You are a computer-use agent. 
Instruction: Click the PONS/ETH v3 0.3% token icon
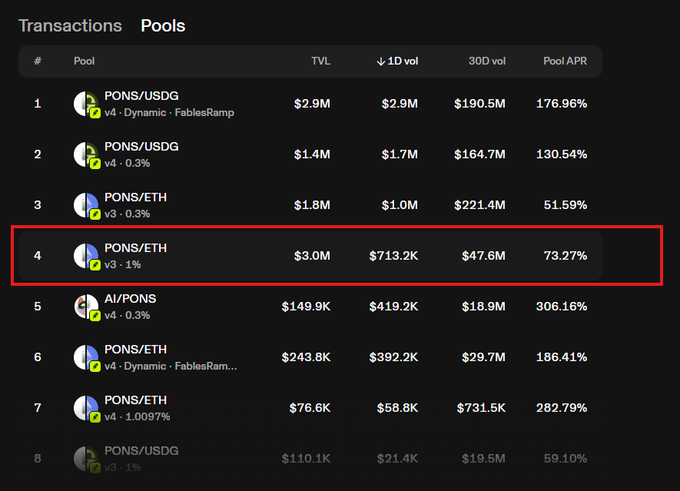[x=87, y=206]
